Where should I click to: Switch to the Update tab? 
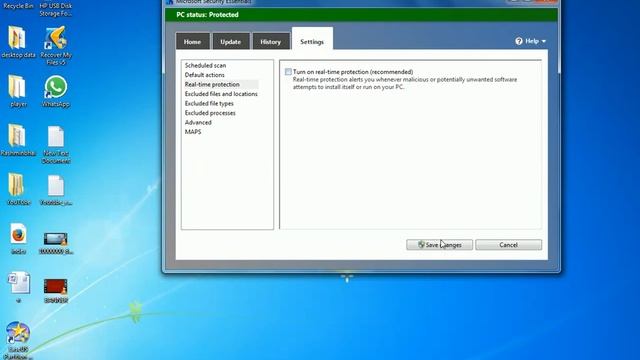231,42
